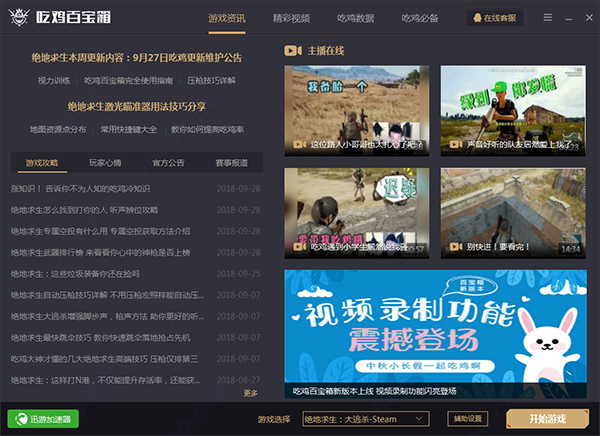Image resolution: width=600 pixels, height=436 pixels.
Task: Open the 视力训练 link
Action: point(54,81)
